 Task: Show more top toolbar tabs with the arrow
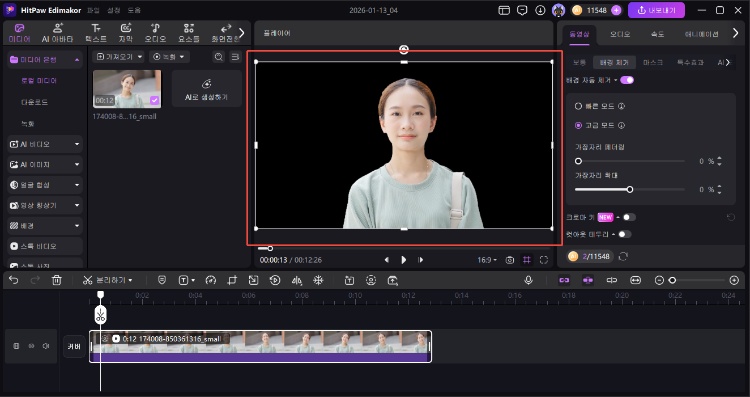coord(242,33)
